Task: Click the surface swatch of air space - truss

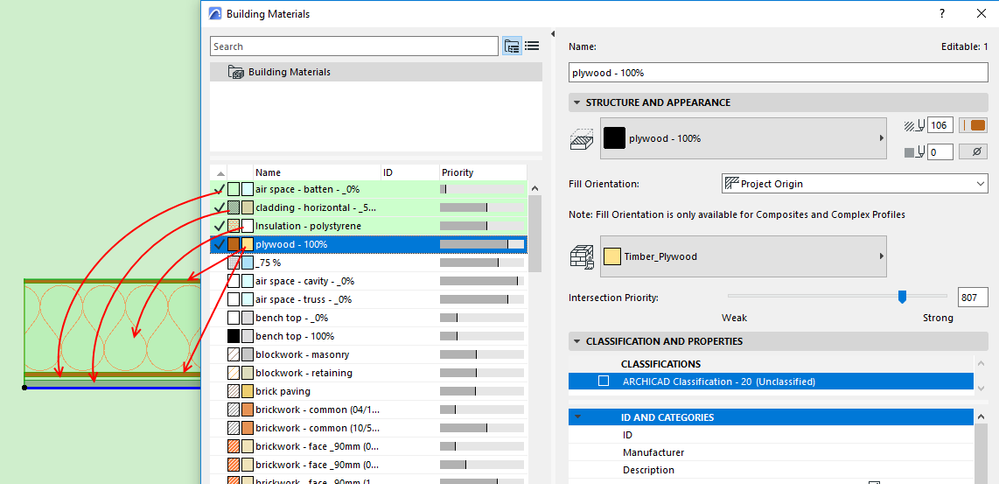Action: 247,299
